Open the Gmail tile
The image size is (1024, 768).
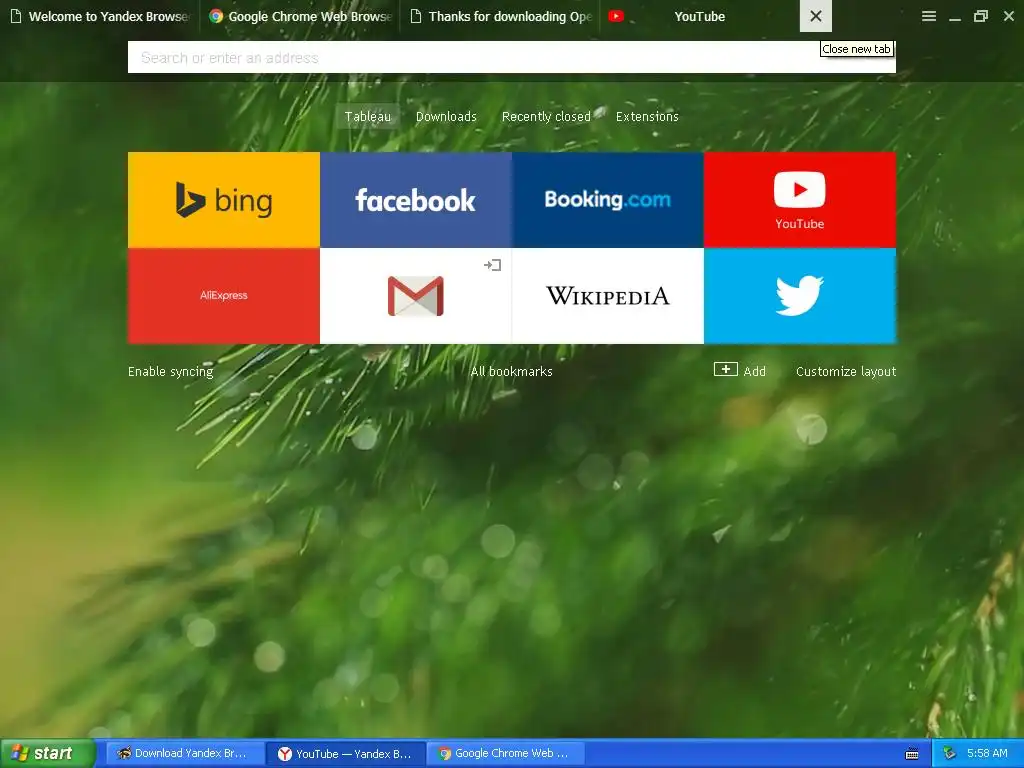416,296
